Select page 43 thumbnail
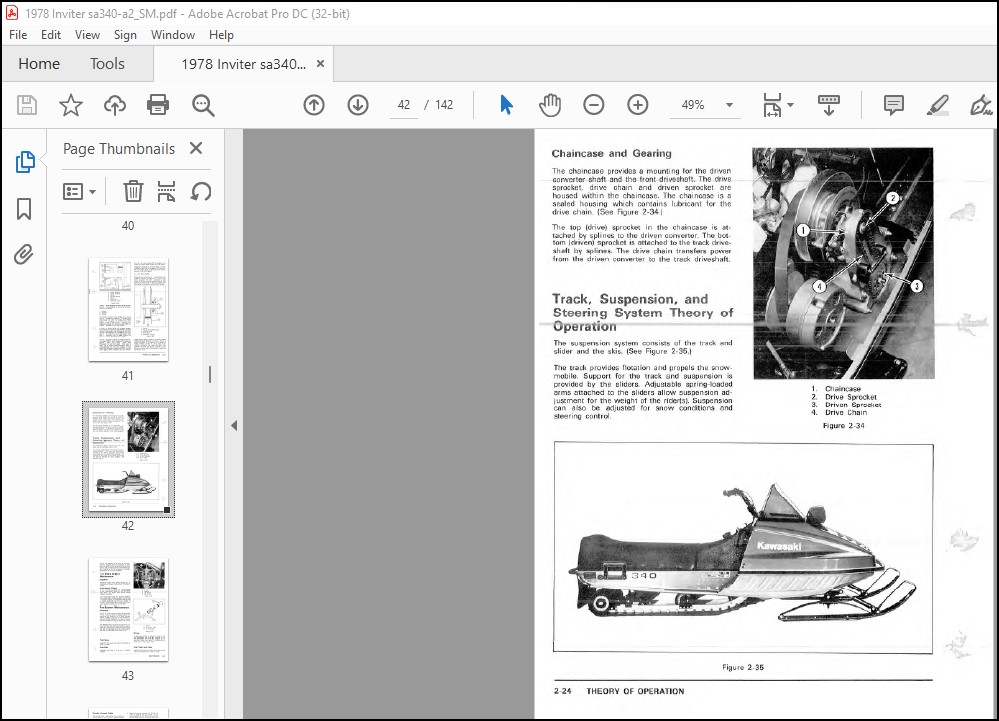999x721 pixels. pyautogui.click(x=128, y=610)
